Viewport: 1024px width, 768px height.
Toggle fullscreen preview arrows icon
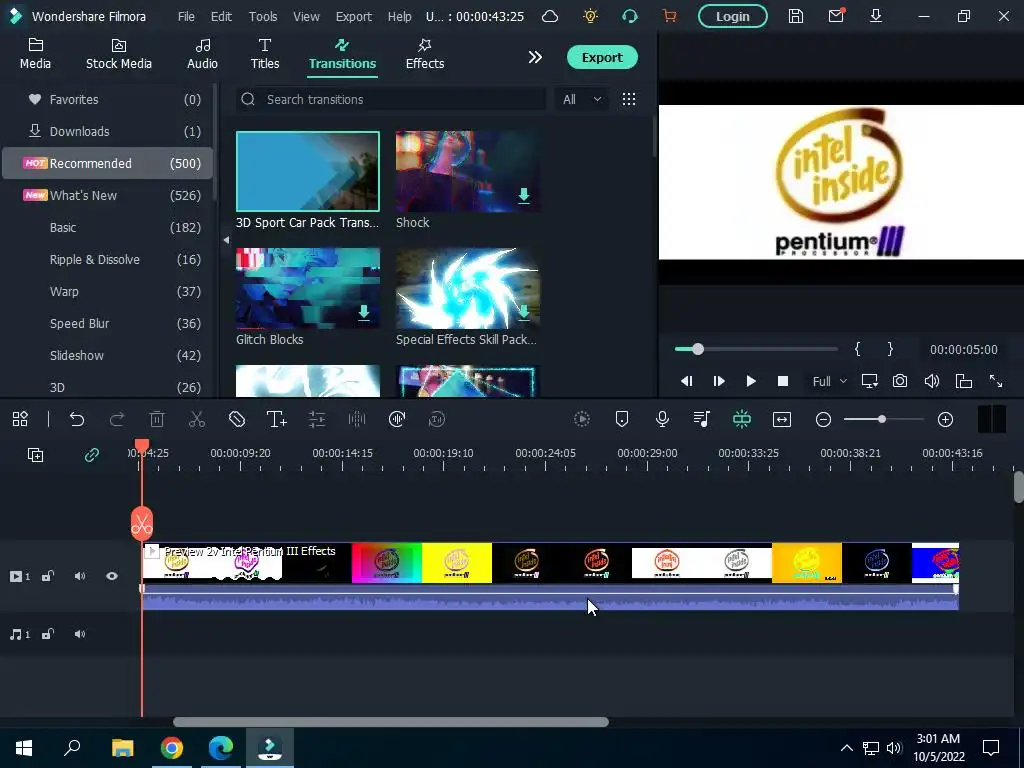(995, 381)
